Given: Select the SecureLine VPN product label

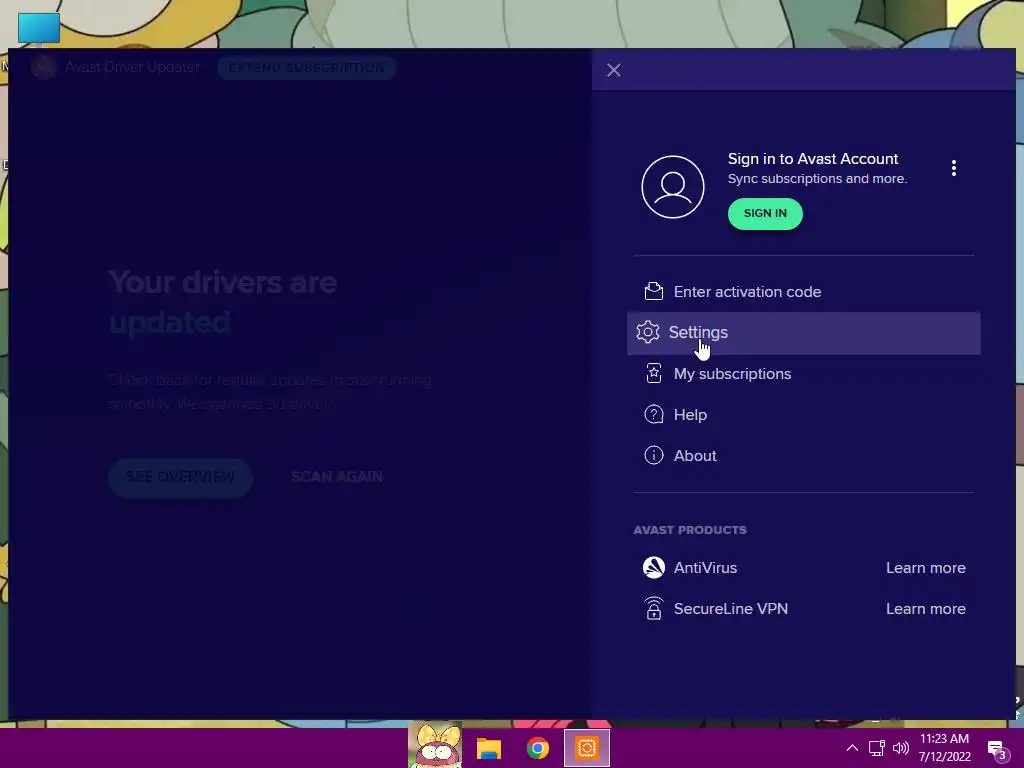Looking at the screenshot, I should pos(731,609).
